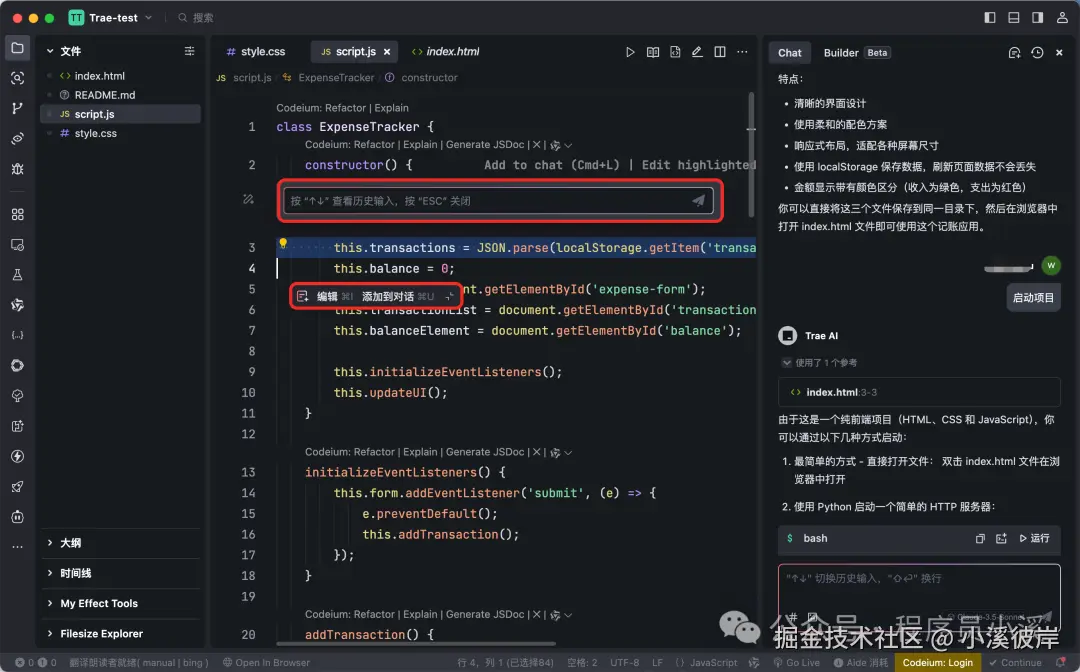Click Open In Browser in status bar
The width and height of the screenshot is (1080, 672).
coord(266,662)
